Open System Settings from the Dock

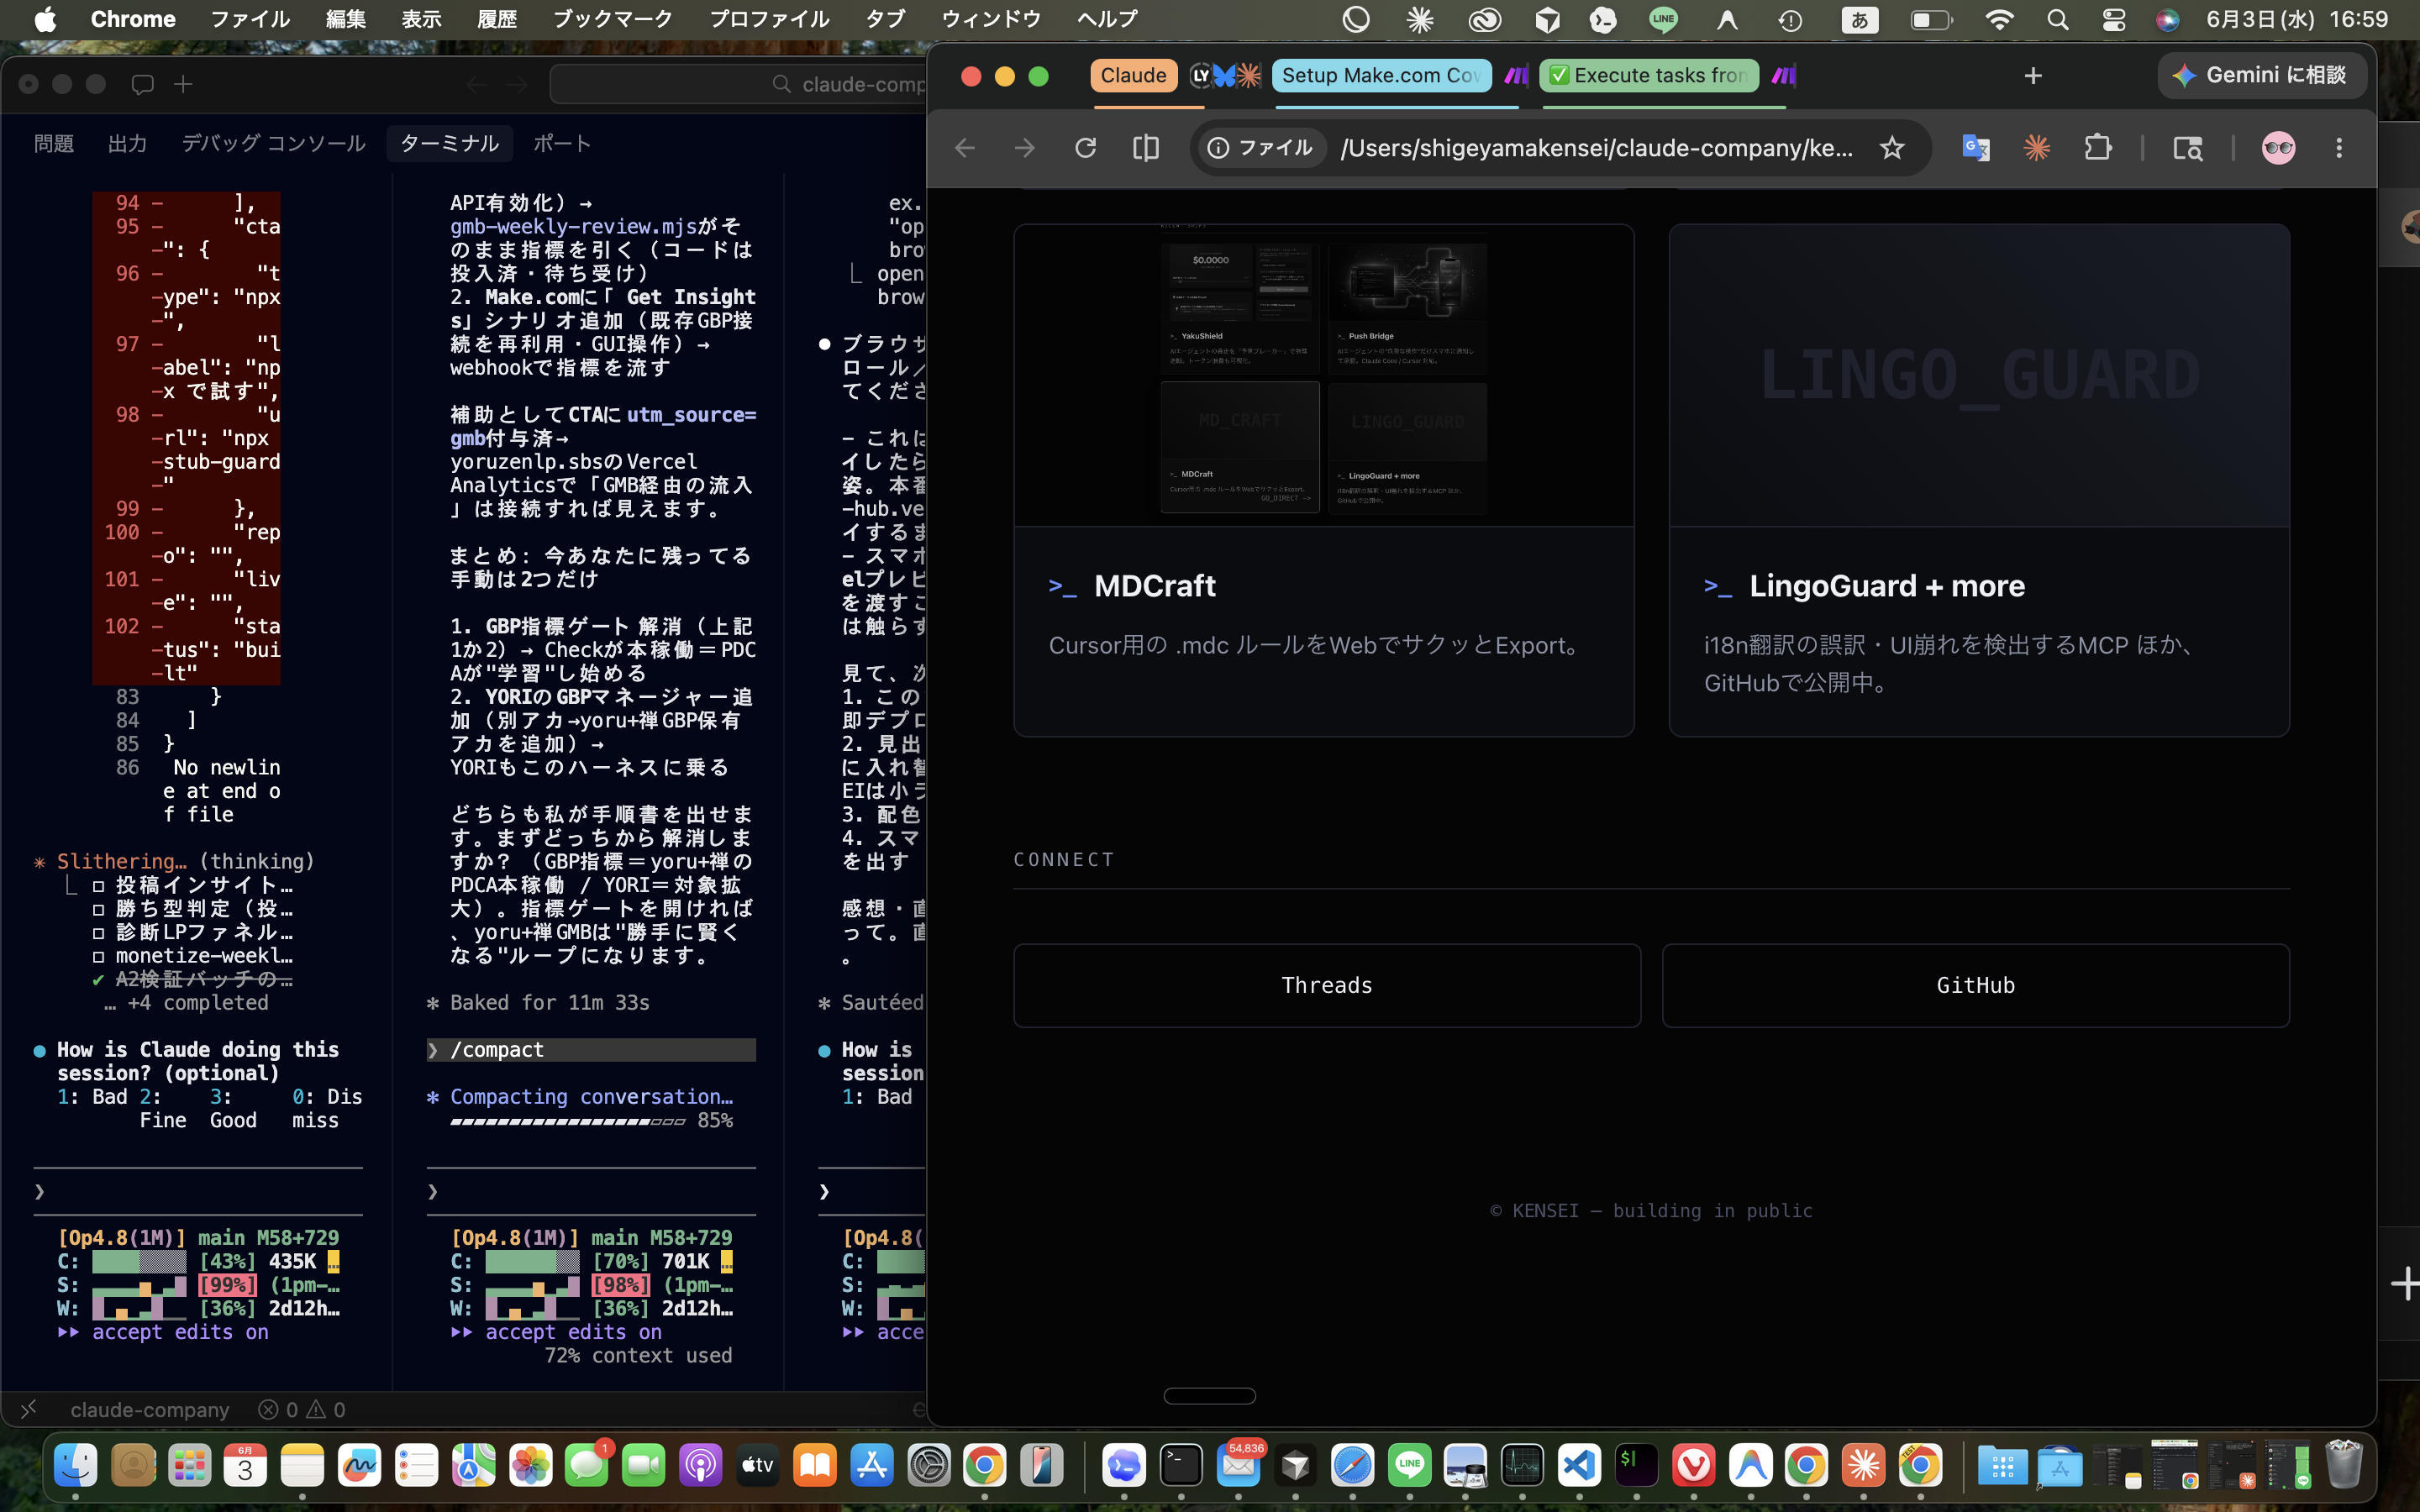click(928, 1466)
